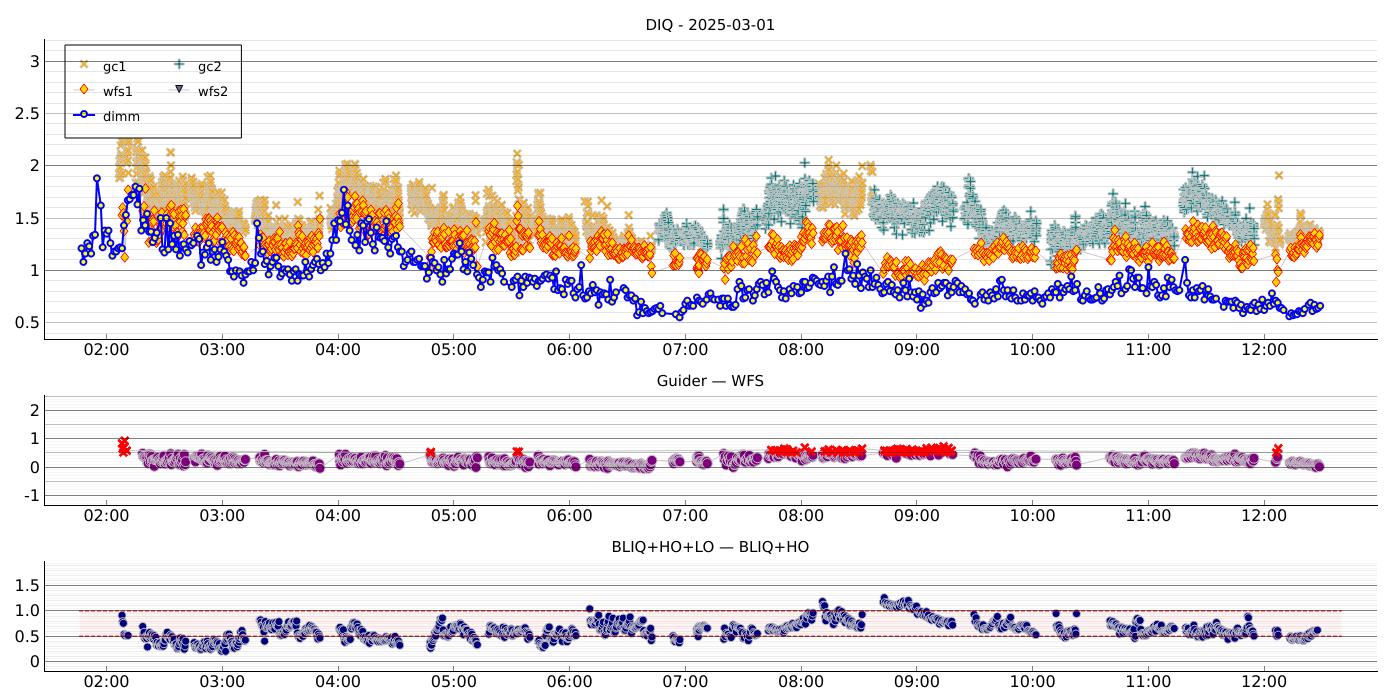Image resolution: width=1400 pixels, height=700 pixels.
Task: Click the 10:00 tick label under BLIQ plot
Action: point(1032,682)
